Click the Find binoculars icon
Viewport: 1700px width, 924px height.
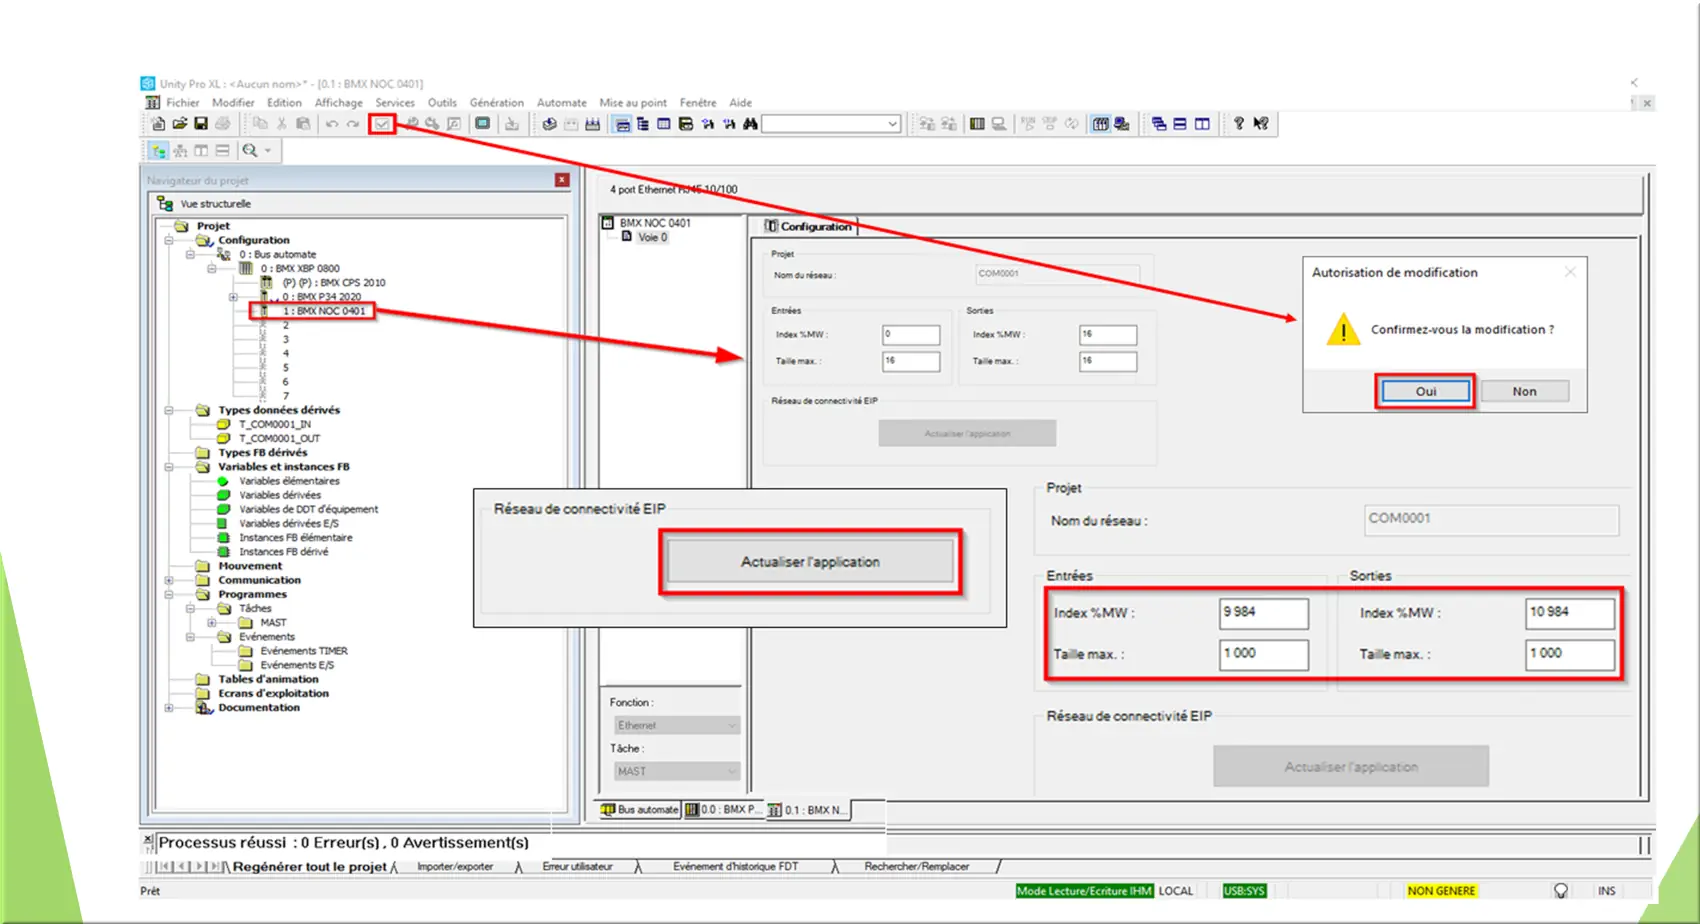(750, 124)
